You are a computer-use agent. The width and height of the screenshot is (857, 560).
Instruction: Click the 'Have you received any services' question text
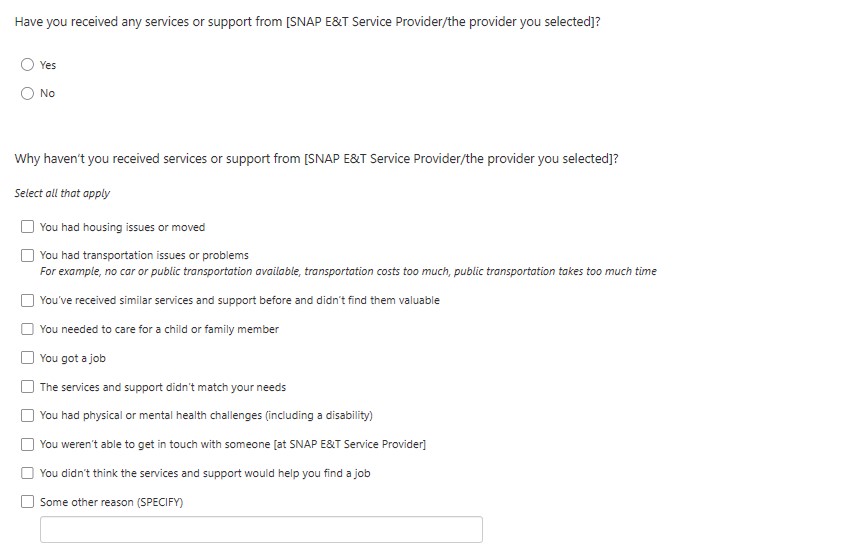(307, 22)
